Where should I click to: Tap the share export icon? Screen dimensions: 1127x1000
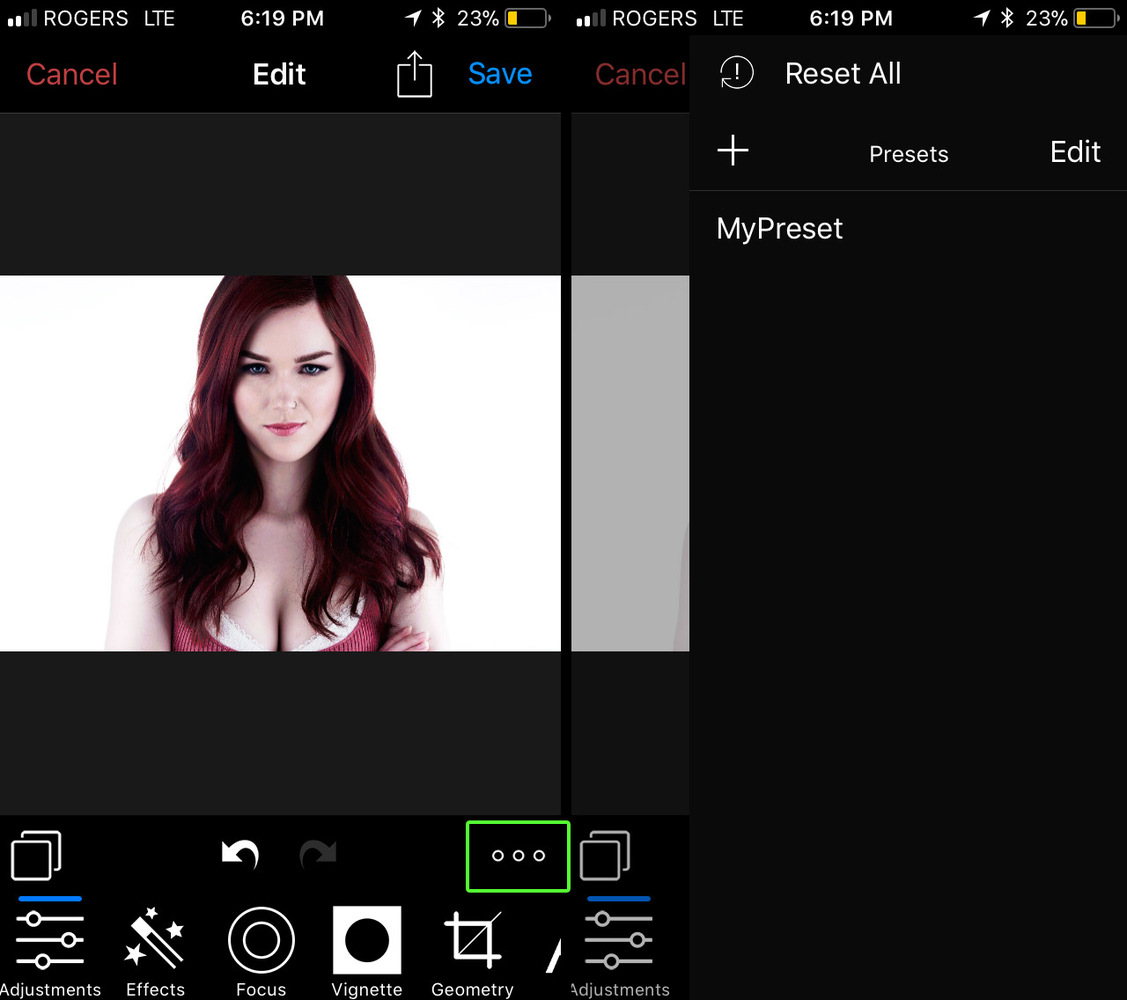tap(415, 74)
